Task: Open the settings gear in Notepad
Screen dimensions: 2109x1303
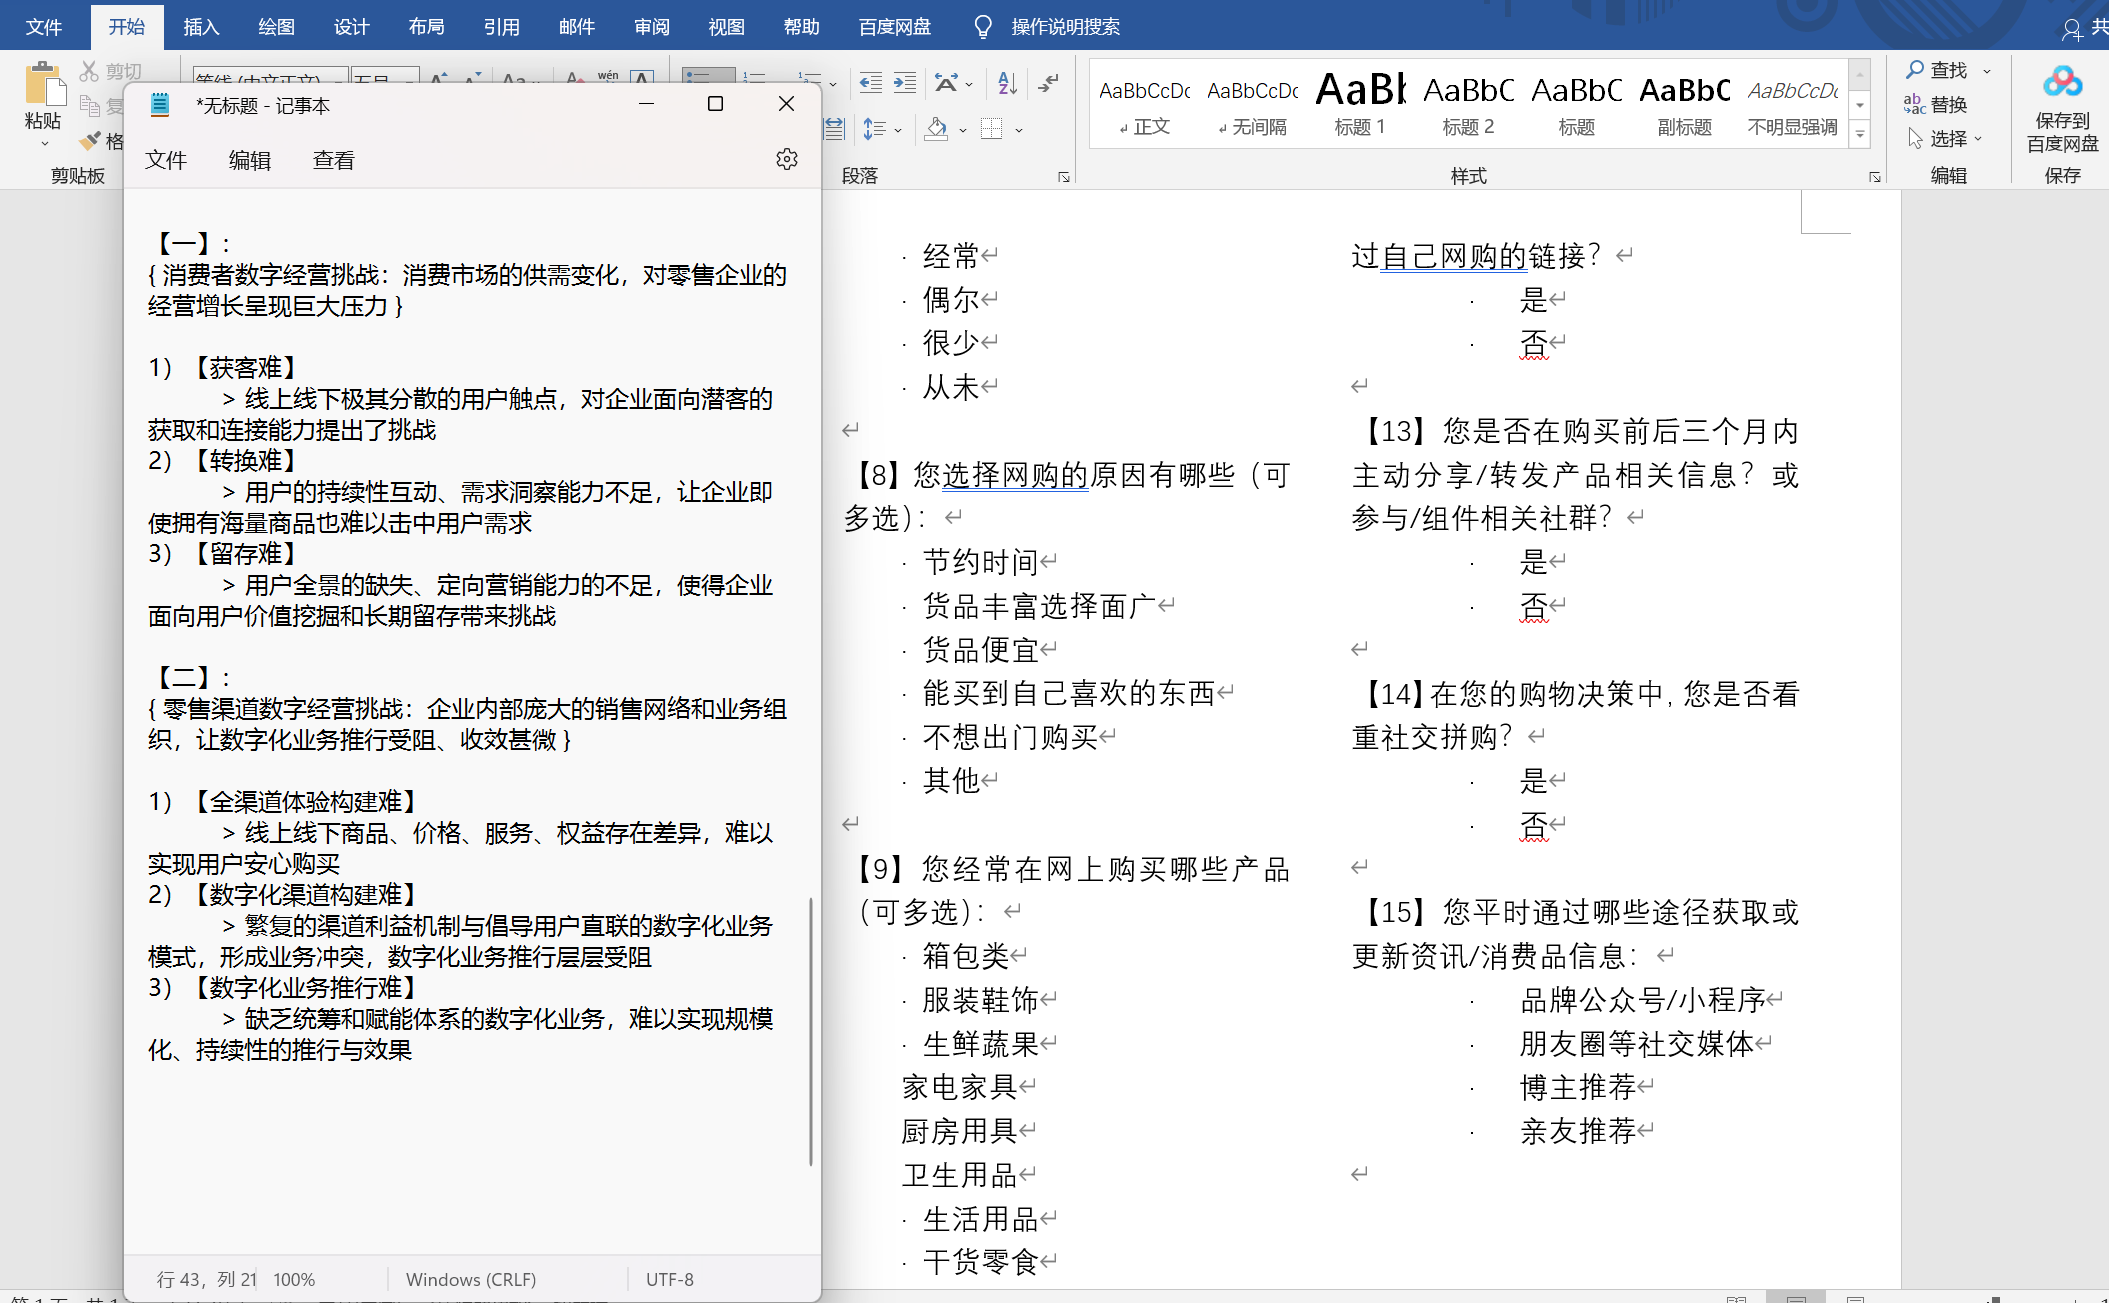Action: coord(787,158)
